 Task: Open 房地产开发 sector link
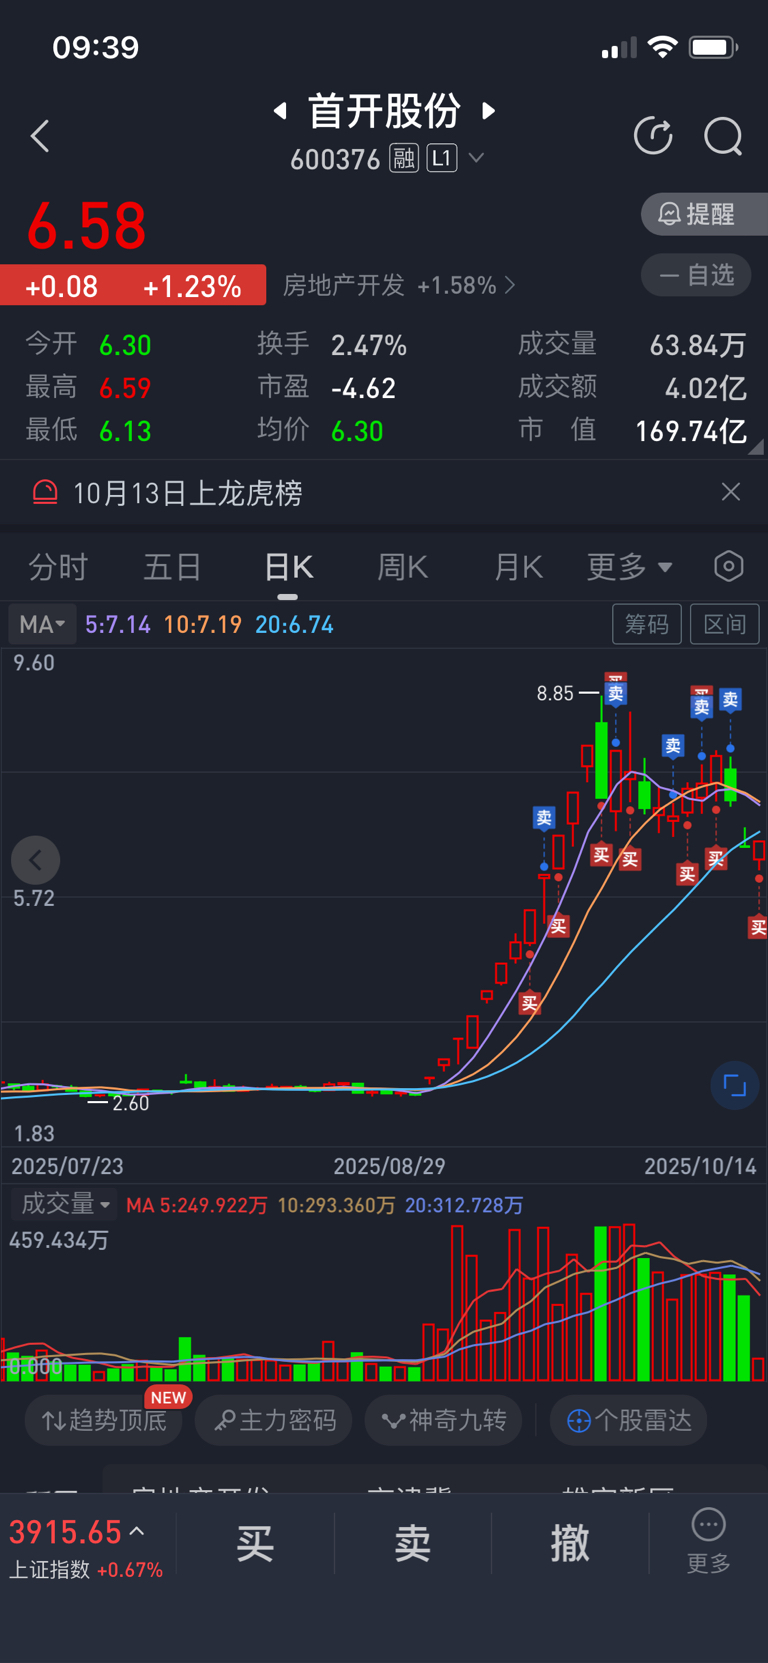point(399,286)
